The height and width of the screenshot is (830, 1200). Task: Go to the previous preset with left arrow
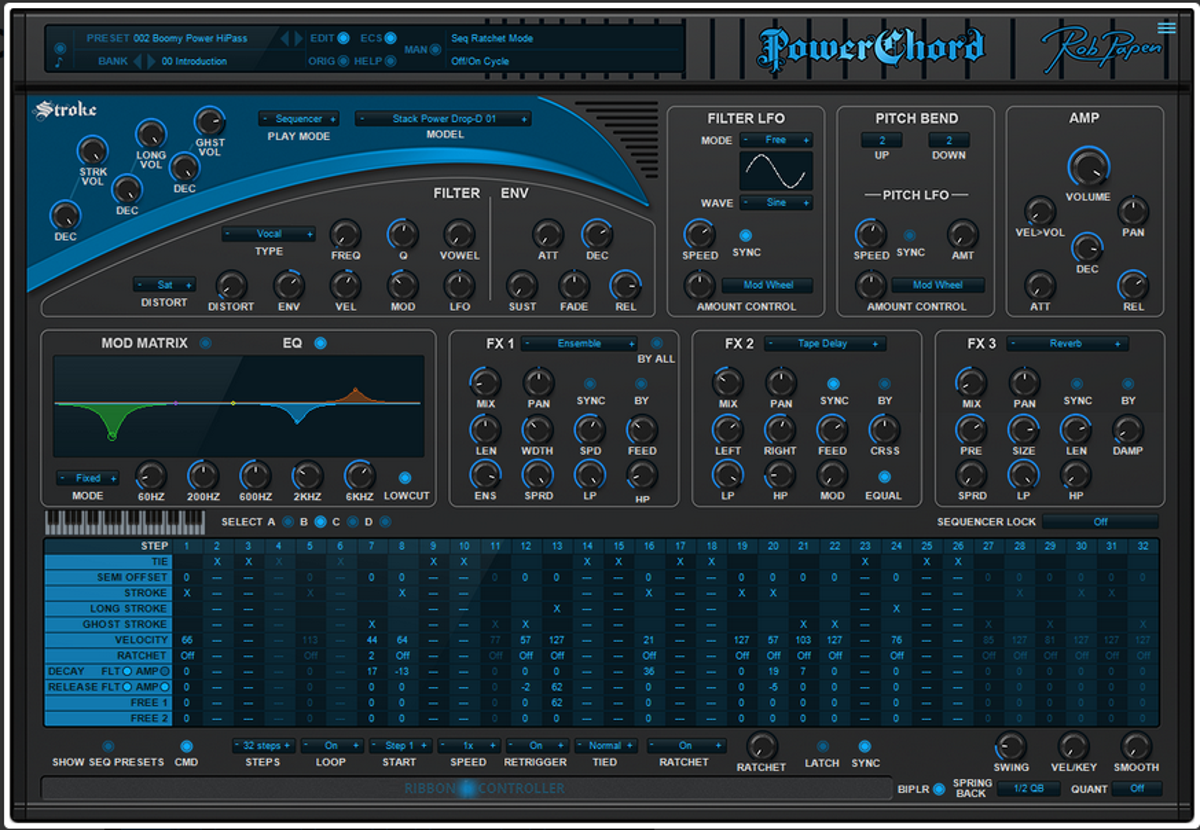pyautogui.click(x=284, y=38)
